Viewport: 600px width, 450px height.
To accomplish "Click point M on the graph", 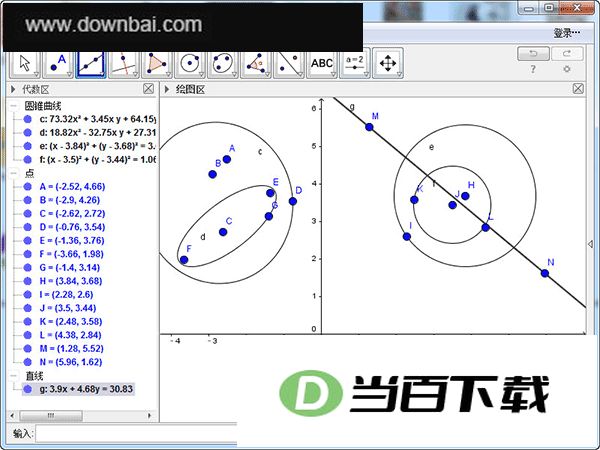I will click(x=369, y=127).
